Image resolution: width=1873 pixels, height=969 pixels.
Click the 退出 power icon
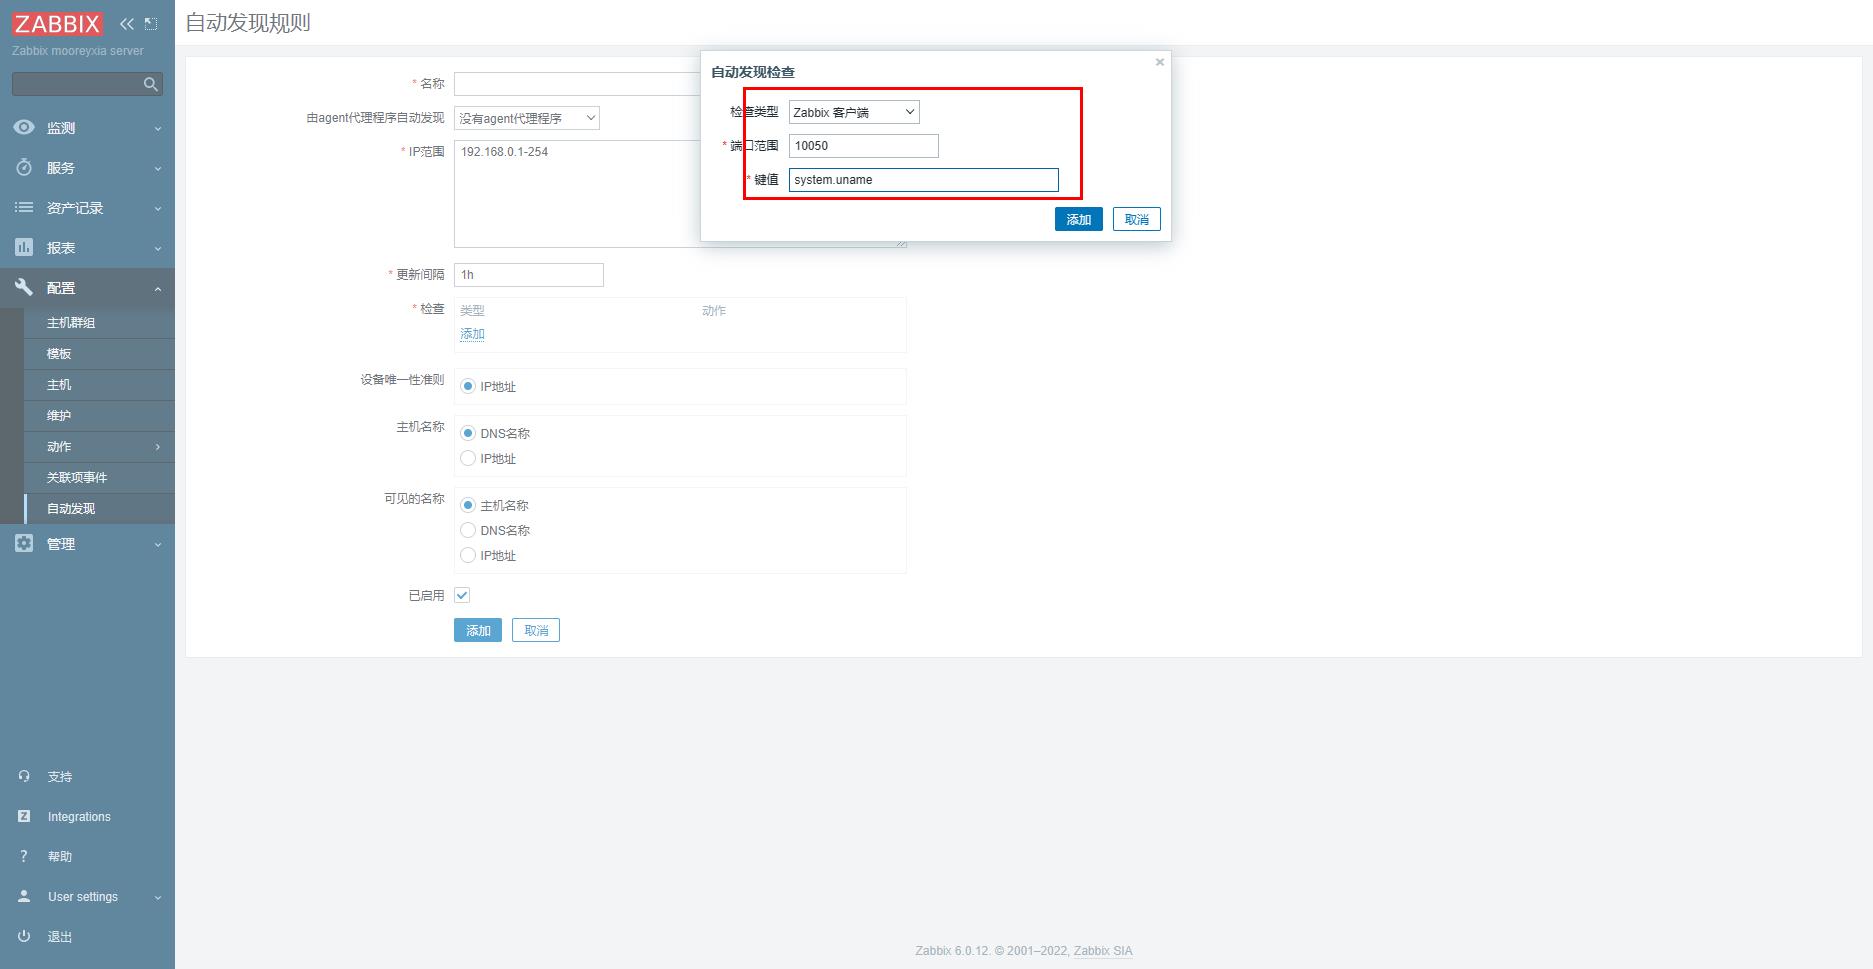[24, 937]
